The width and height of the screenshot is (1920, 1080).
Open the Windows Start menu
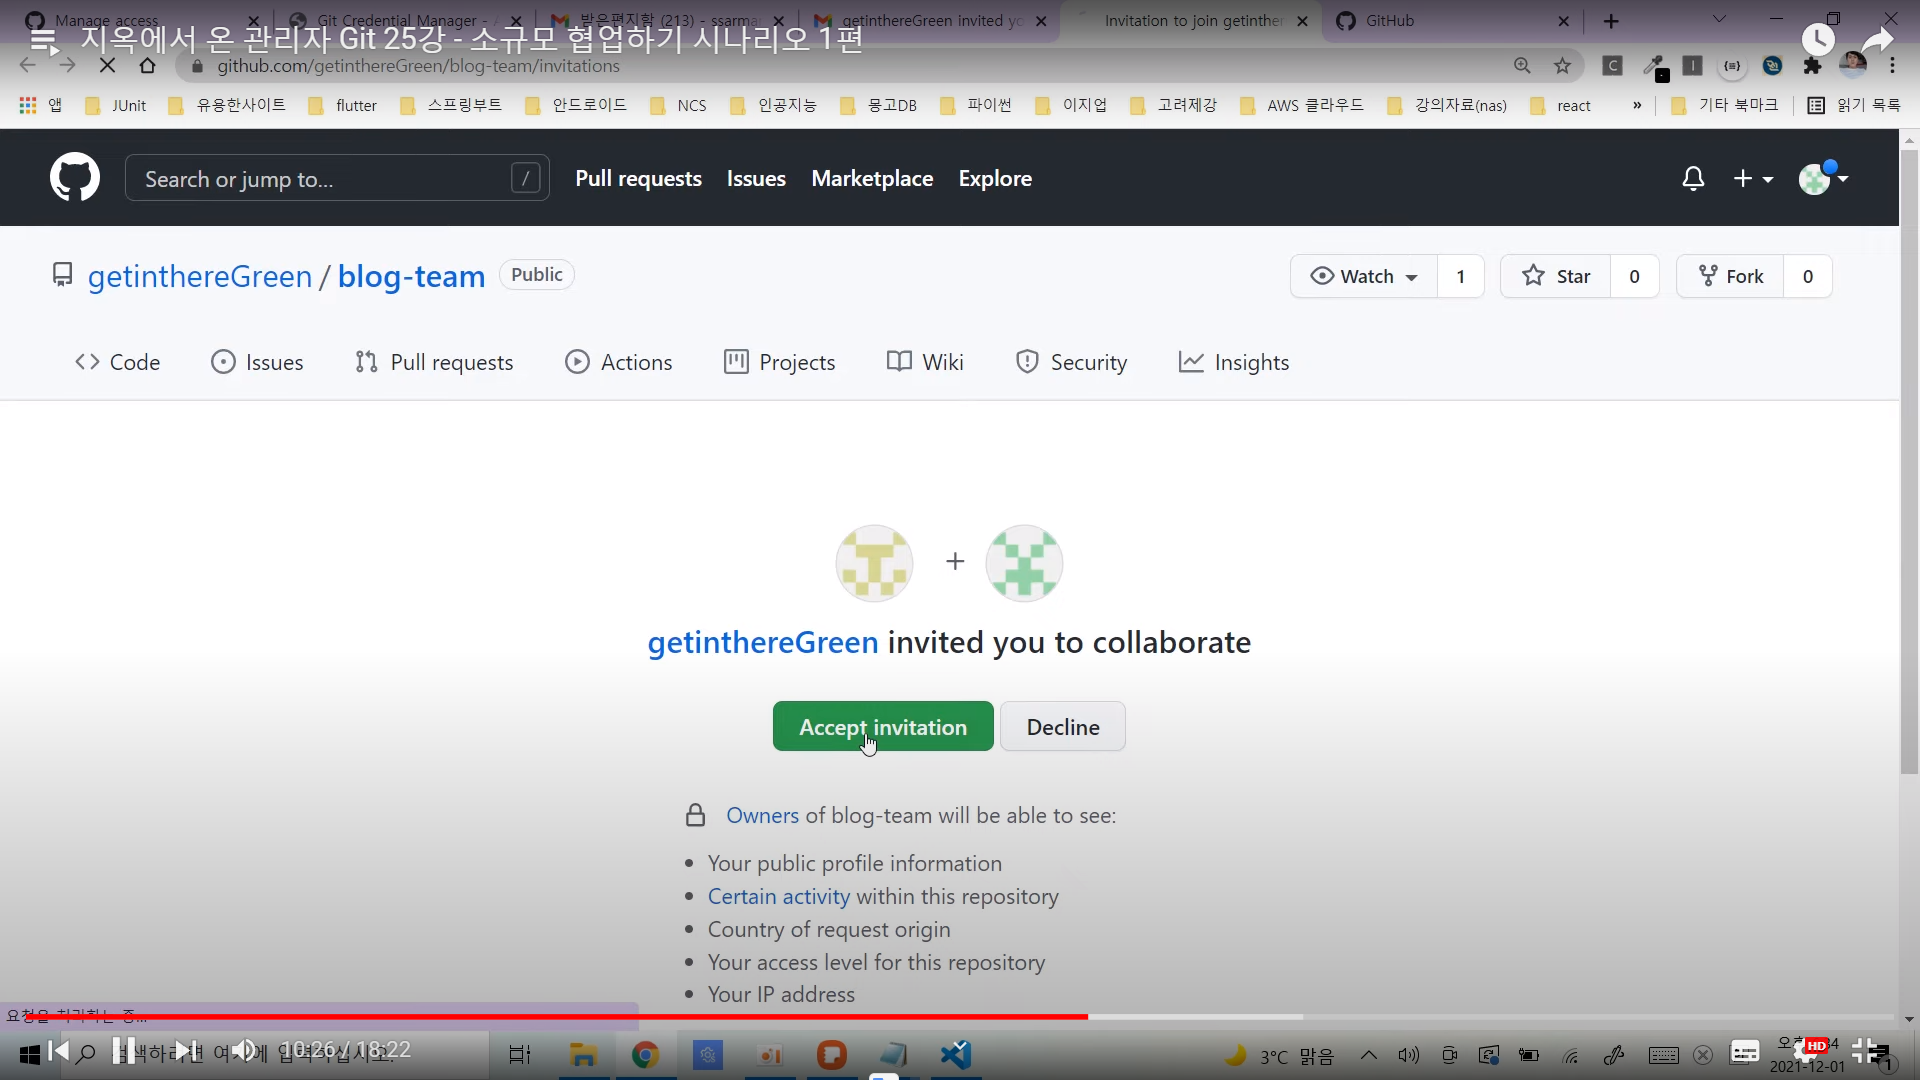(x=29, y=1054)
